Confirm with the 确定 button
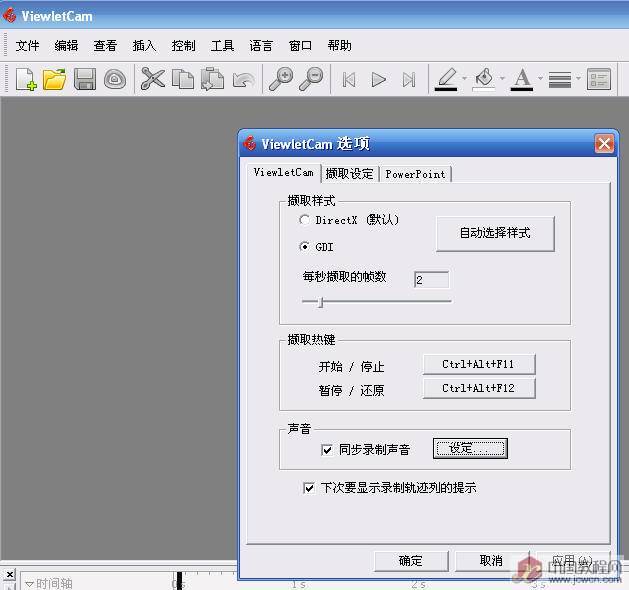The width and height of the screenshot is (629, 590). pyautogui.click(x=411, y=561)
